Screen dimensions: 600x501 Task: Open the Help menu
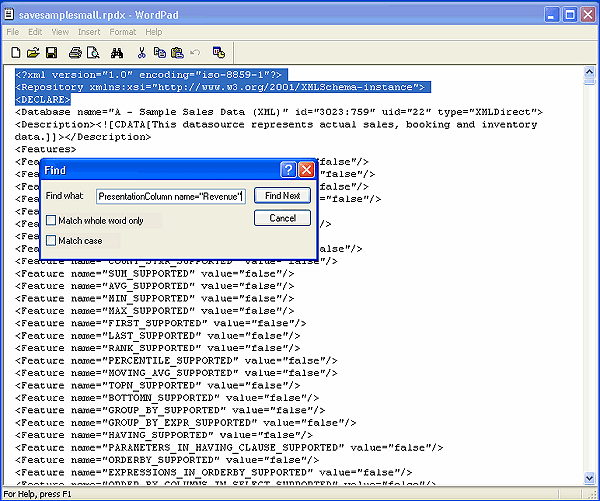coord(153,32)
